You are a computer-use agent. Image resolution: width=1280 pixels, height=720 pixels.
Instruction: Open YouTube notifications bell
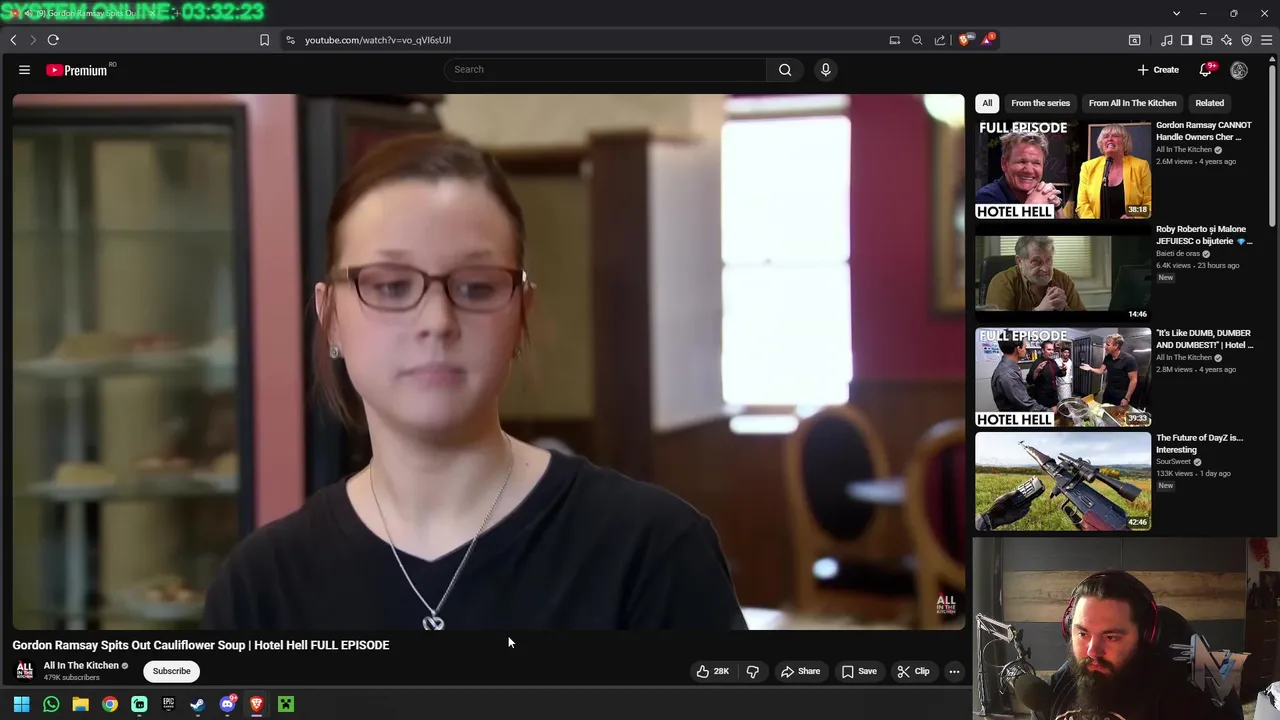click(x=1205, y=70)
